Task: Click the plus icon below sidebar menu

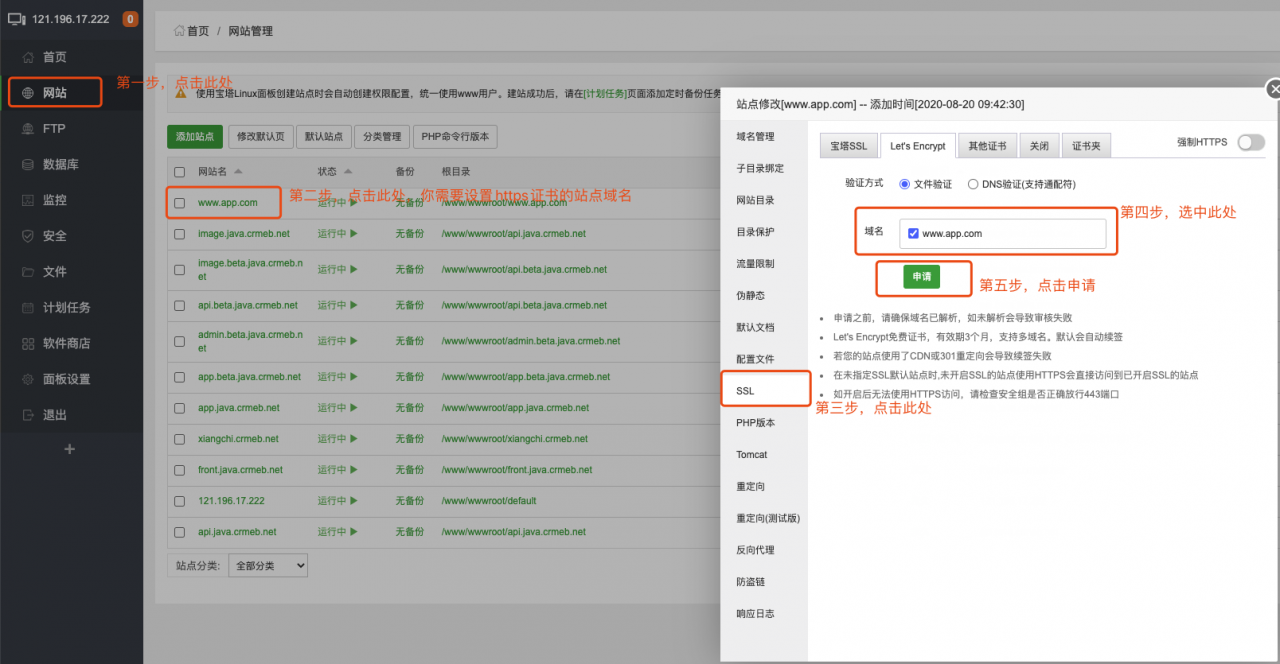Action: coord(70,449)
